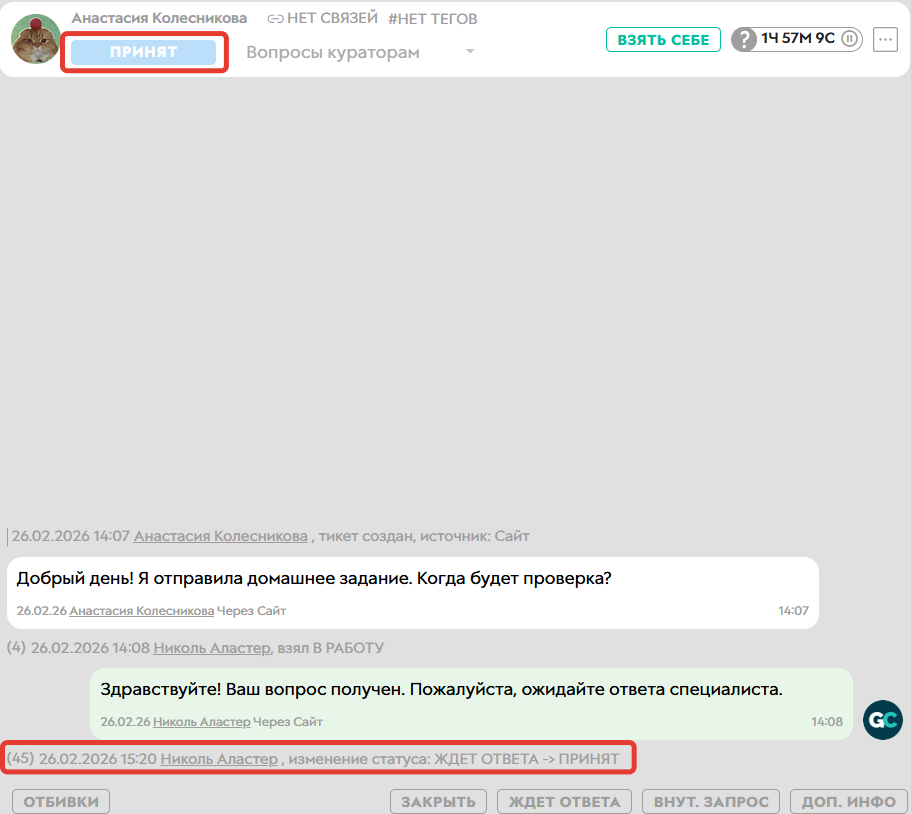The image size is (911, 814).
Task: Open Николь Аластер link under reply message
Action: (x=202, y=722)
